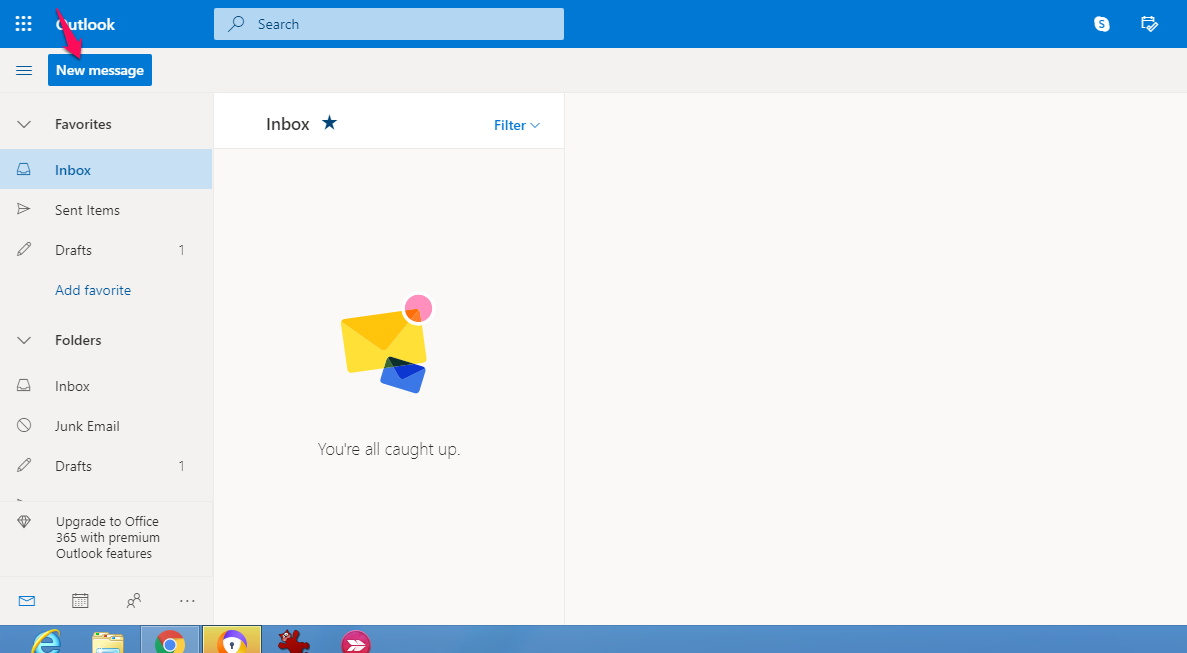1187x653 pixels.
Task: Click the Folders Drafts count 1
Action: [x=181, y=466]
